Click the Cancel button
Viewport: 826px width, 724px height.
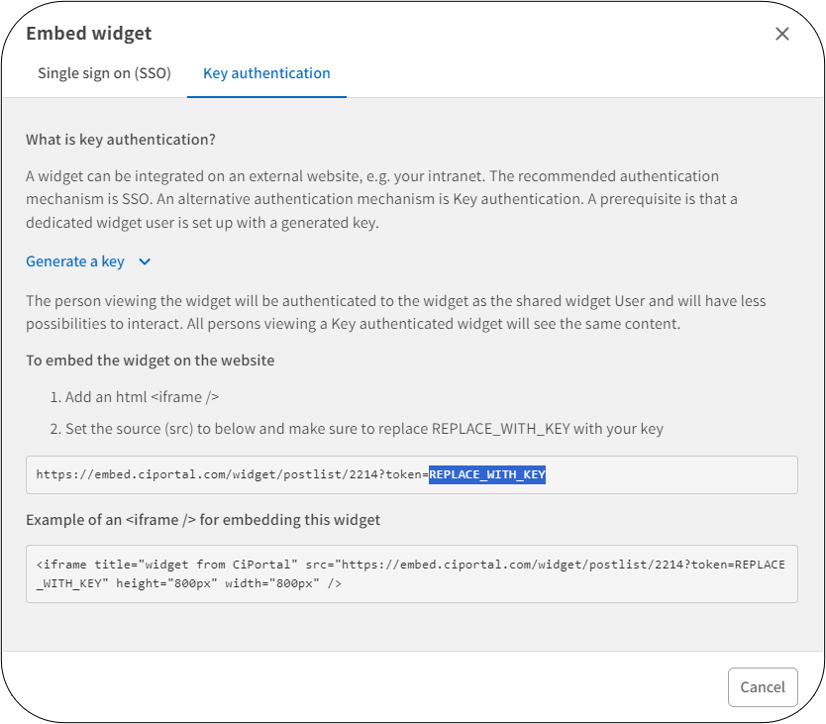[x=762, y=687]
